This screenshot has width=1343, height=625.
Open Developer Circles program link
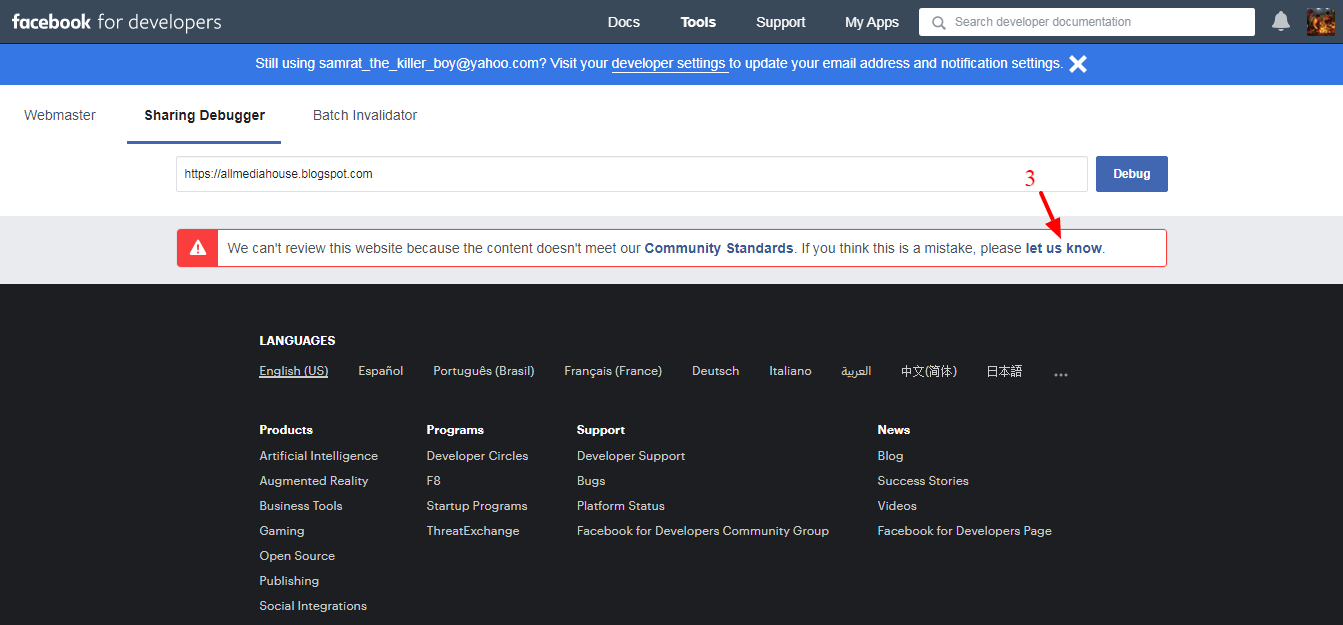(x=477, y=456)
